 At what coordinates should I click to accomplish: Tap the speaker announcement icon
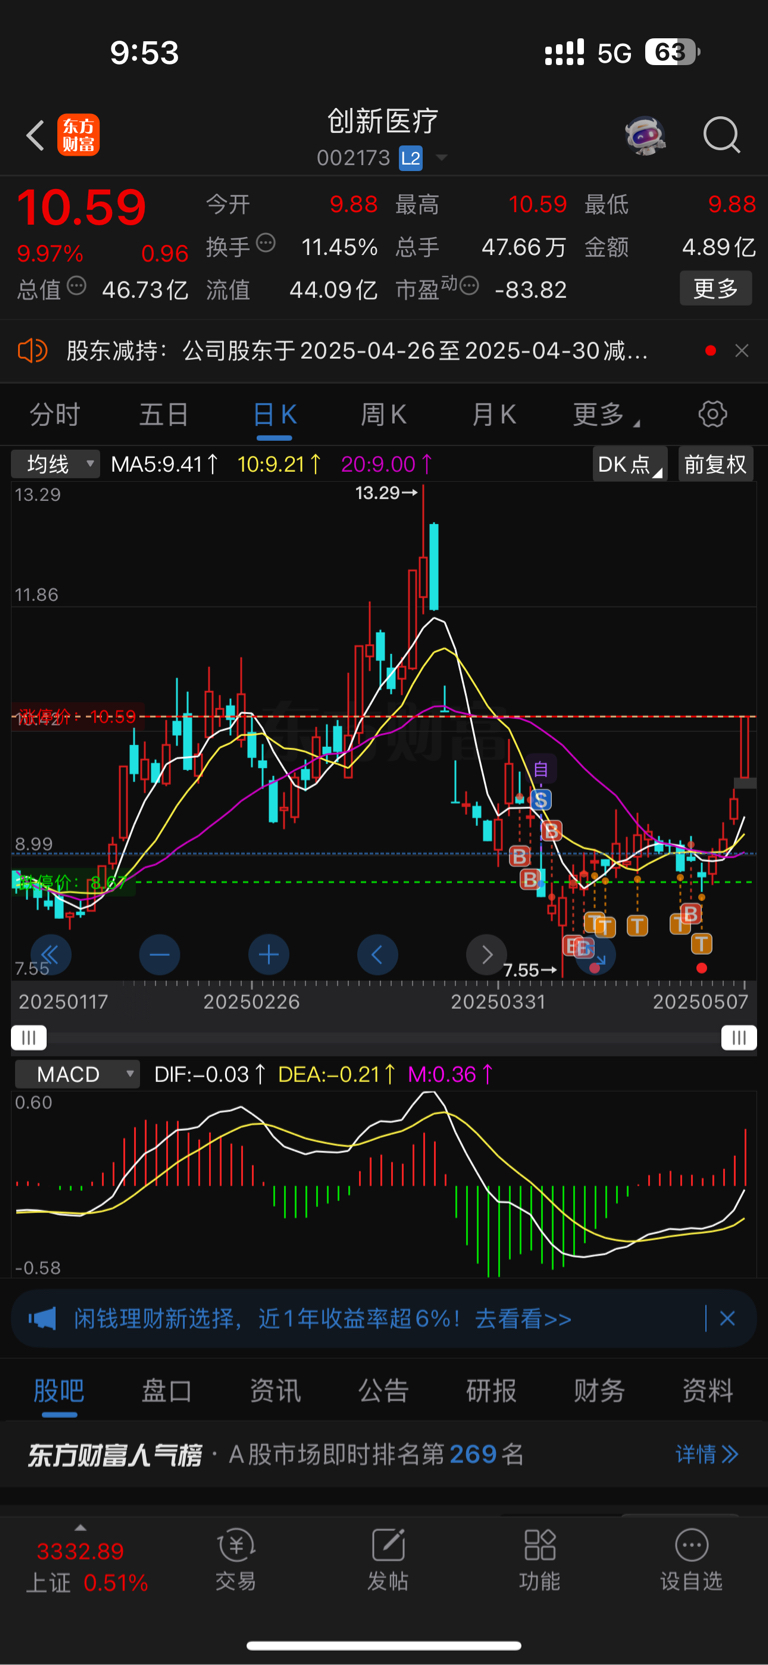pyautogui.click(x=33, y=350)
